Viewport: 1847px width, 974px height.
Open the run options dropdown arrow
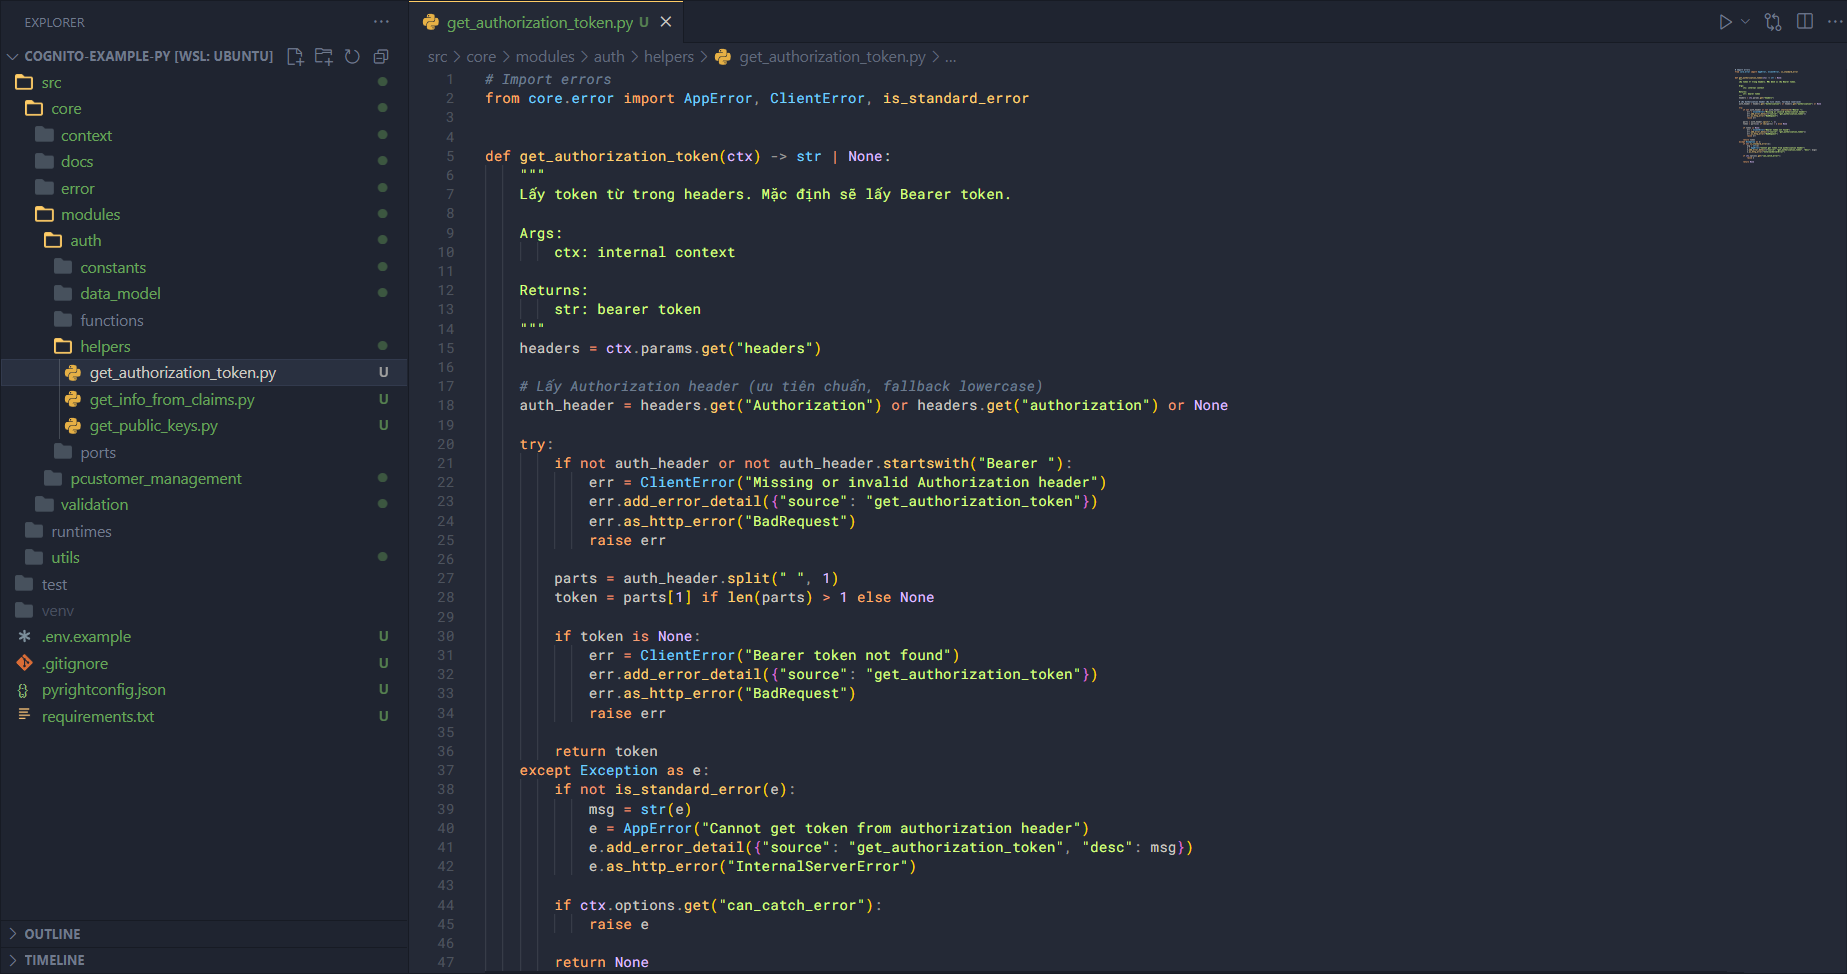[x=1746, y=22]
